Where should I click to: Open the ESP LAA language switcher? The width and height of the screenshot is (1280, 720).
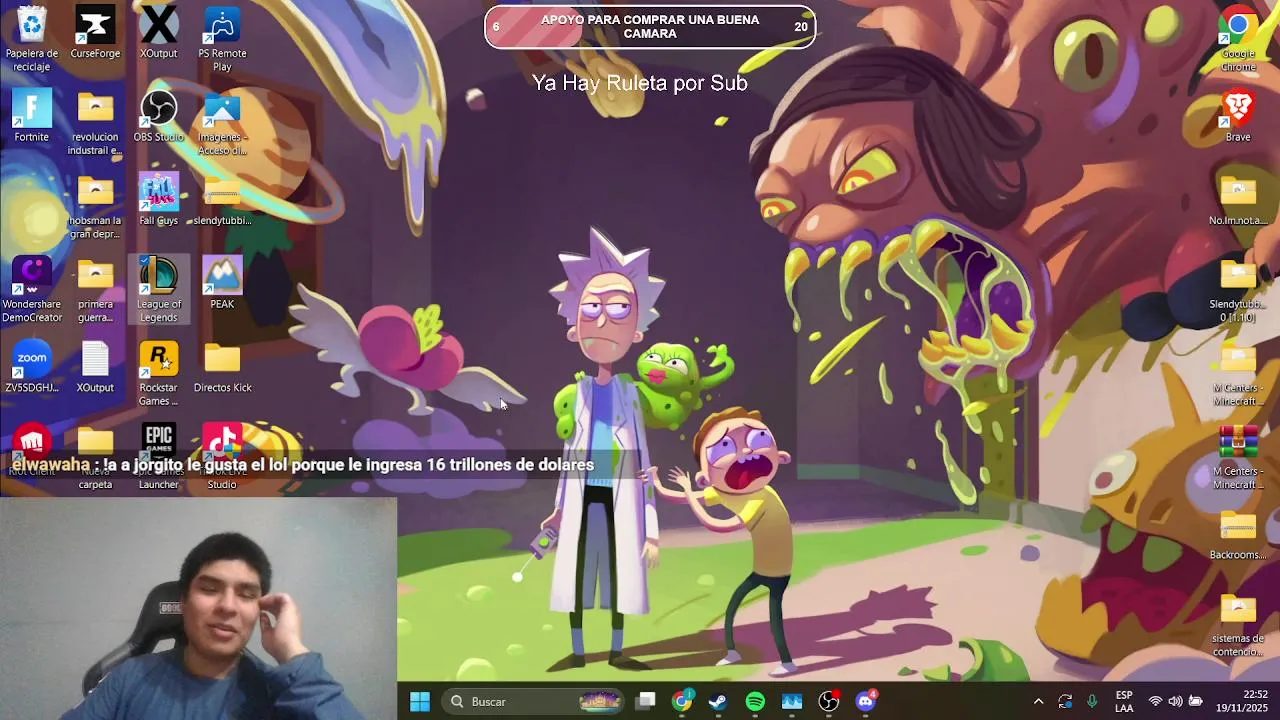[x=1124, y=702]
